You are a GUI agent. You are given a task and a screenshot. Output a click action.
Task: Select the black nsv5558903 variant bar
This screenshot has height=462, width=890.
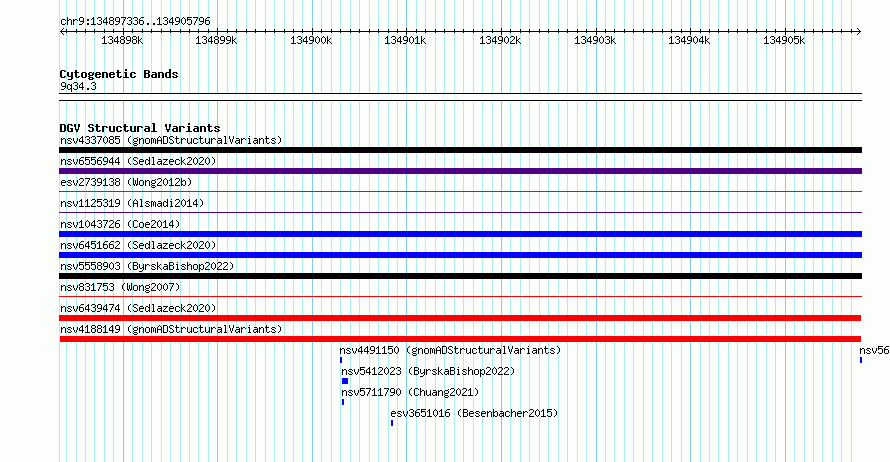[x=460, y=276]
